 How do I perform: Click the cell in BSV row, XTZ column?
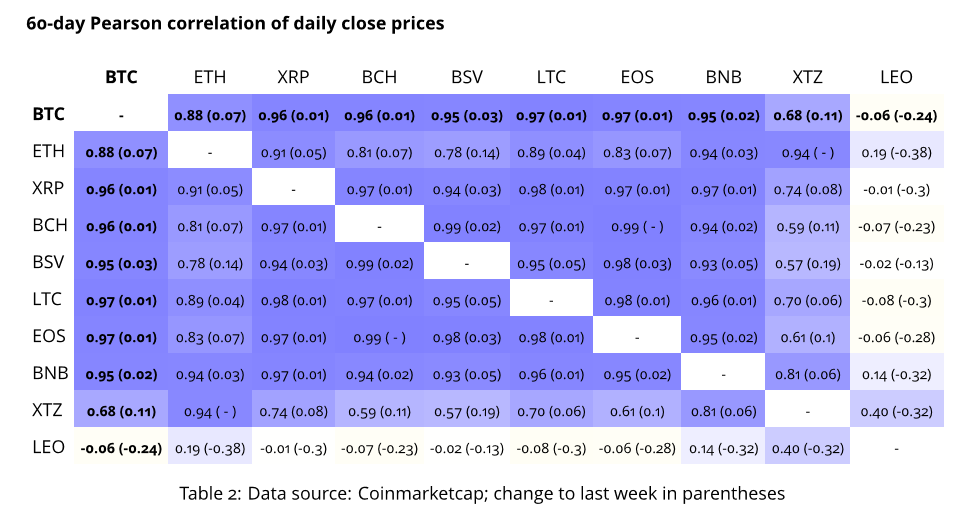[809, 263]
